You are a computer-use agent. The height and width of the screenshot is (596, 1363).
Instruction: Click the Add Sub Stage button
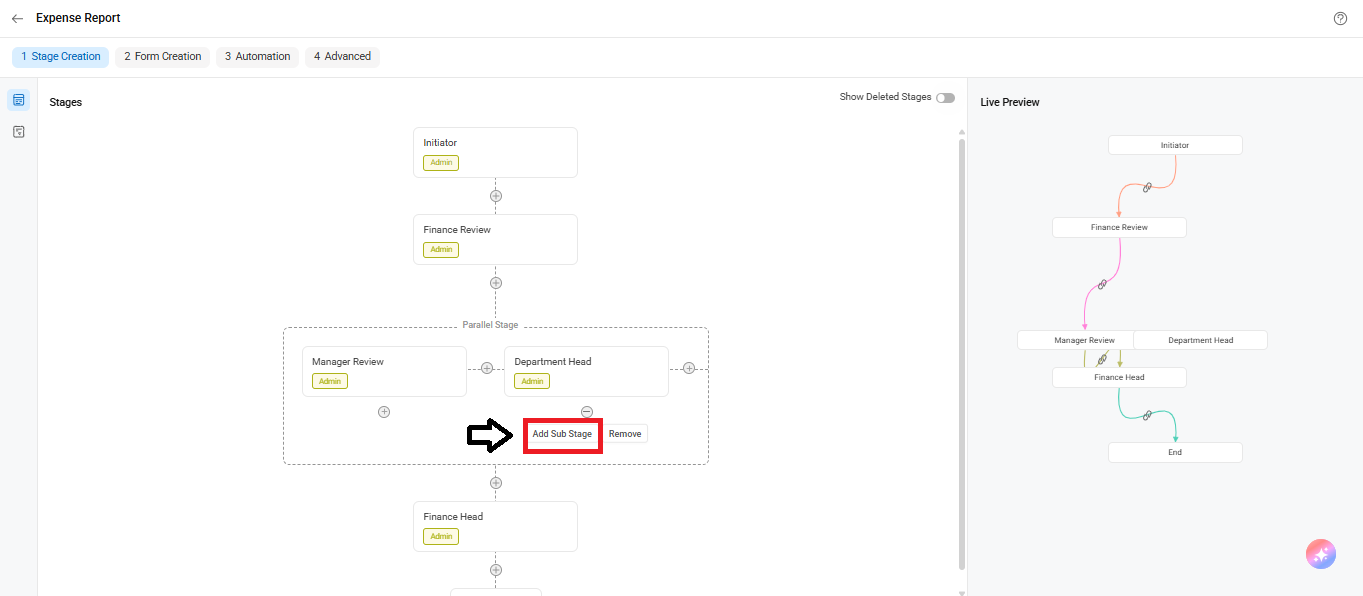coord(562,434)
